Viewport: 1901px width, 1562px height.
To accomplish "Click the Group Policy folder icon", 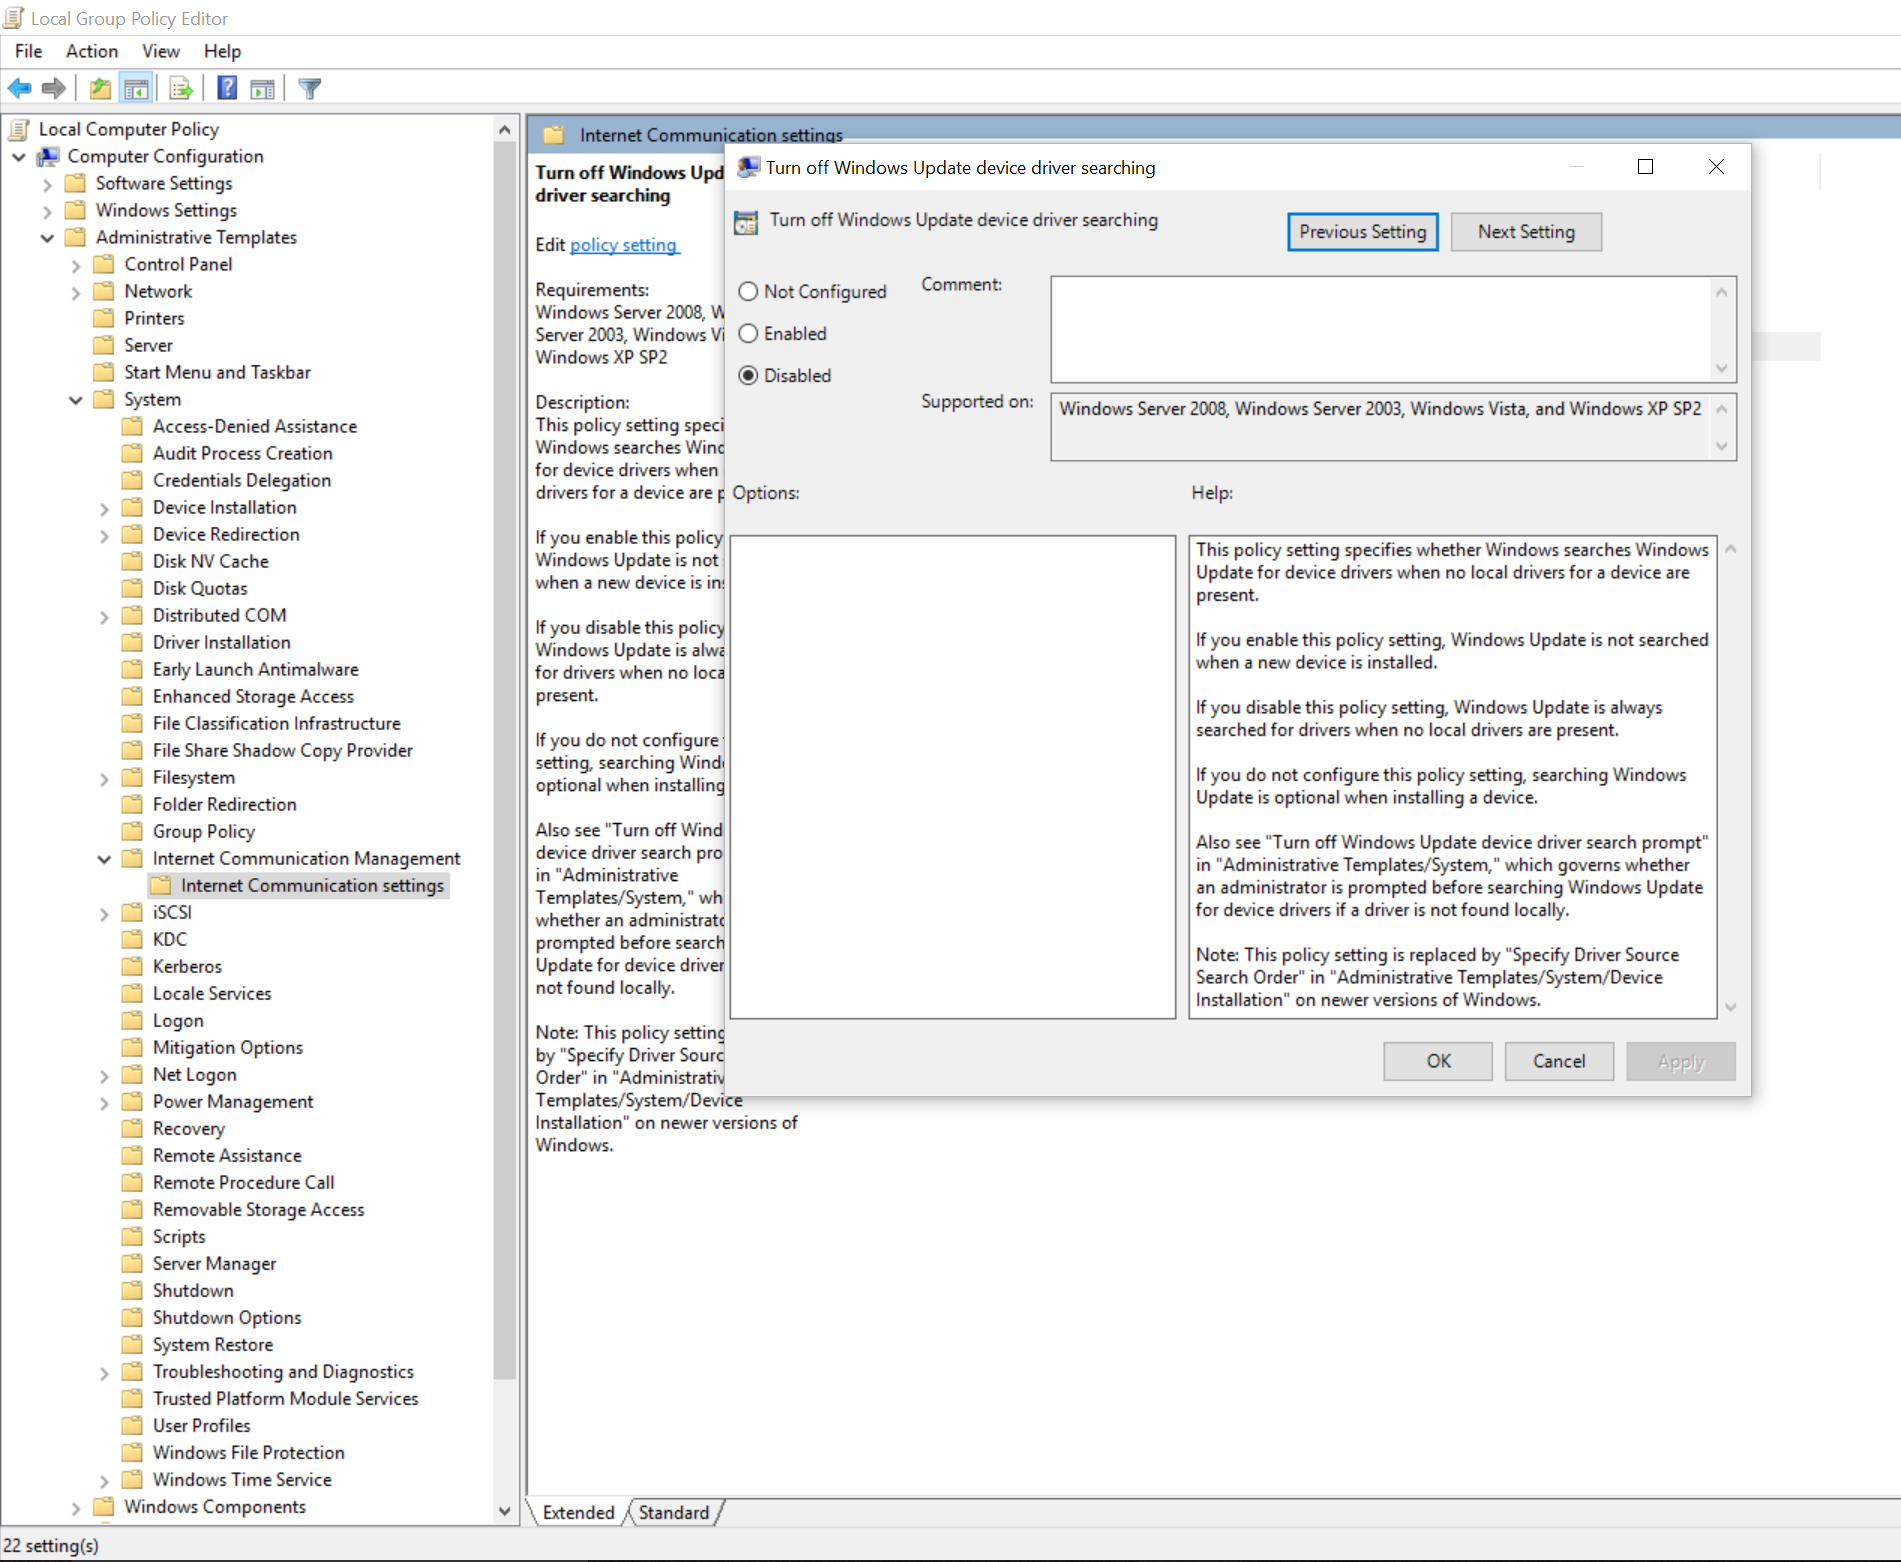I will coord(132,831).
